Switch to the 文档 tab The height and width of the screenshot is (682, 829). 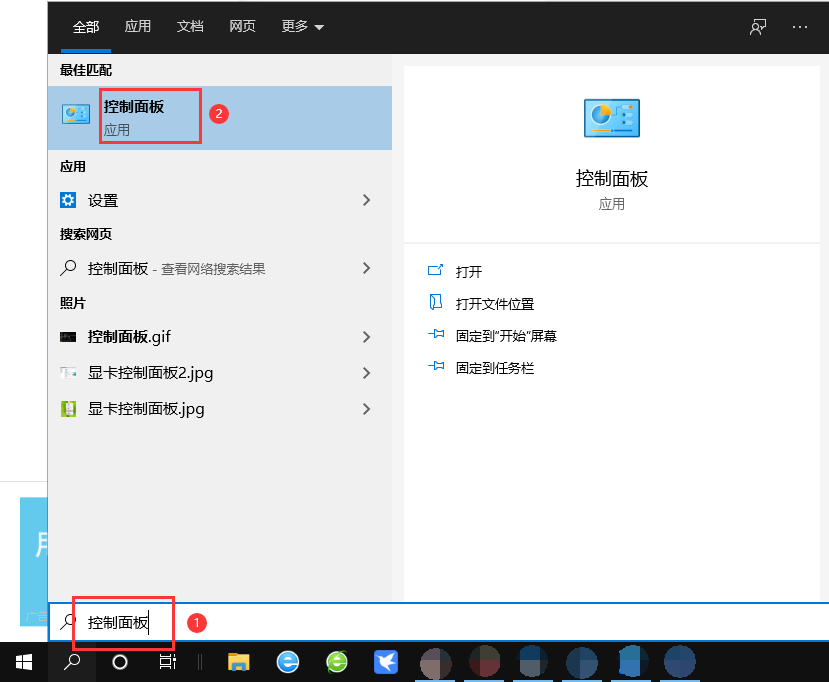[190, 27]
